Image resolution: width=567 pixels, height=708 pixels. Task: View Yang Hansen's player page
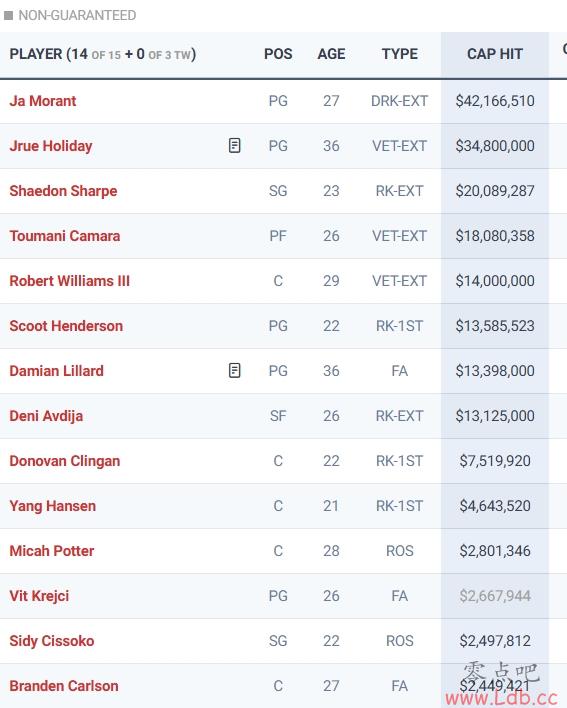(52, 506)
